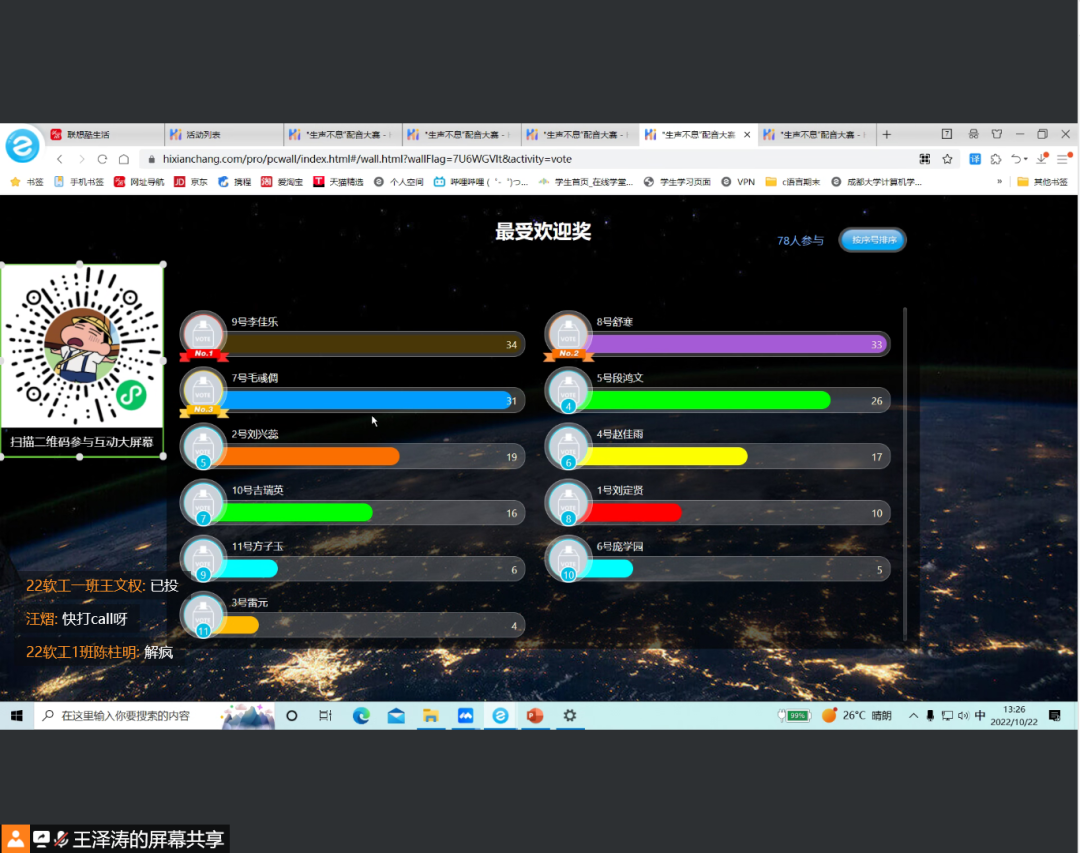Switch to the 活动列表 tab
Viewport: 1080px width, 853px height.
(x=222, y=134)
